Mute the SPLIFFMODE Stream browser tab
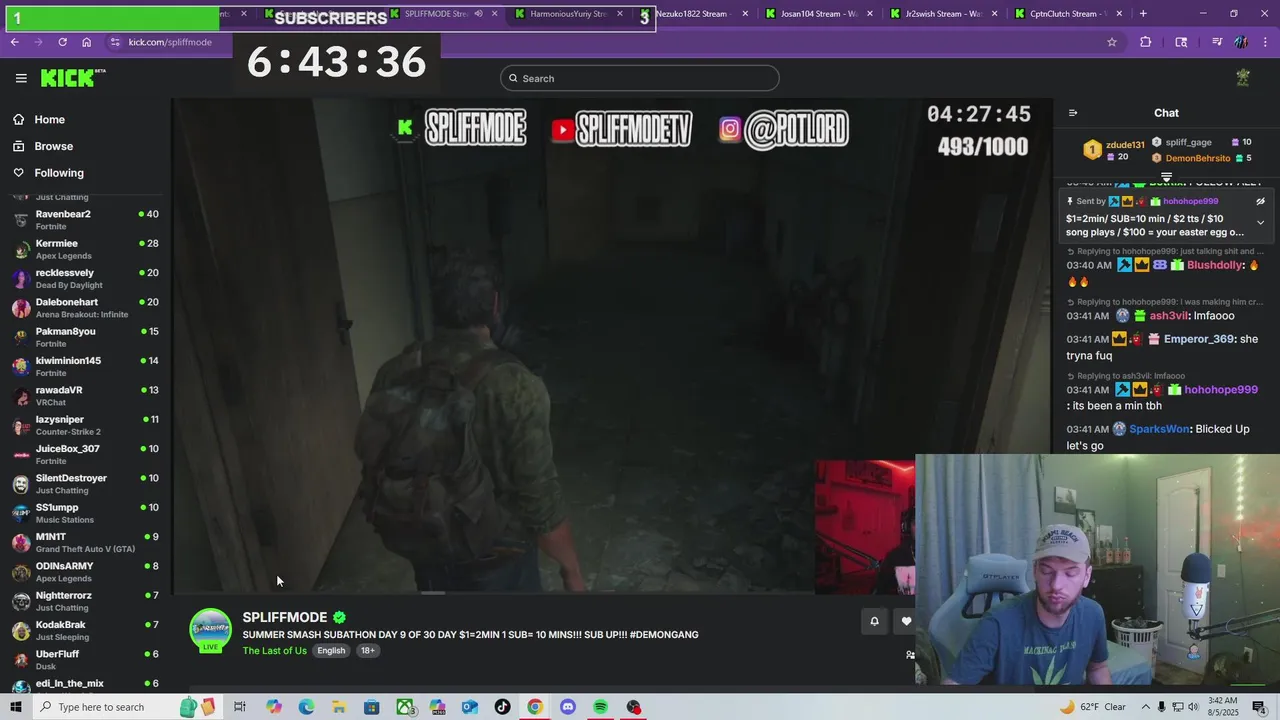Viewport: 1280px width, 720px height. 478,14
